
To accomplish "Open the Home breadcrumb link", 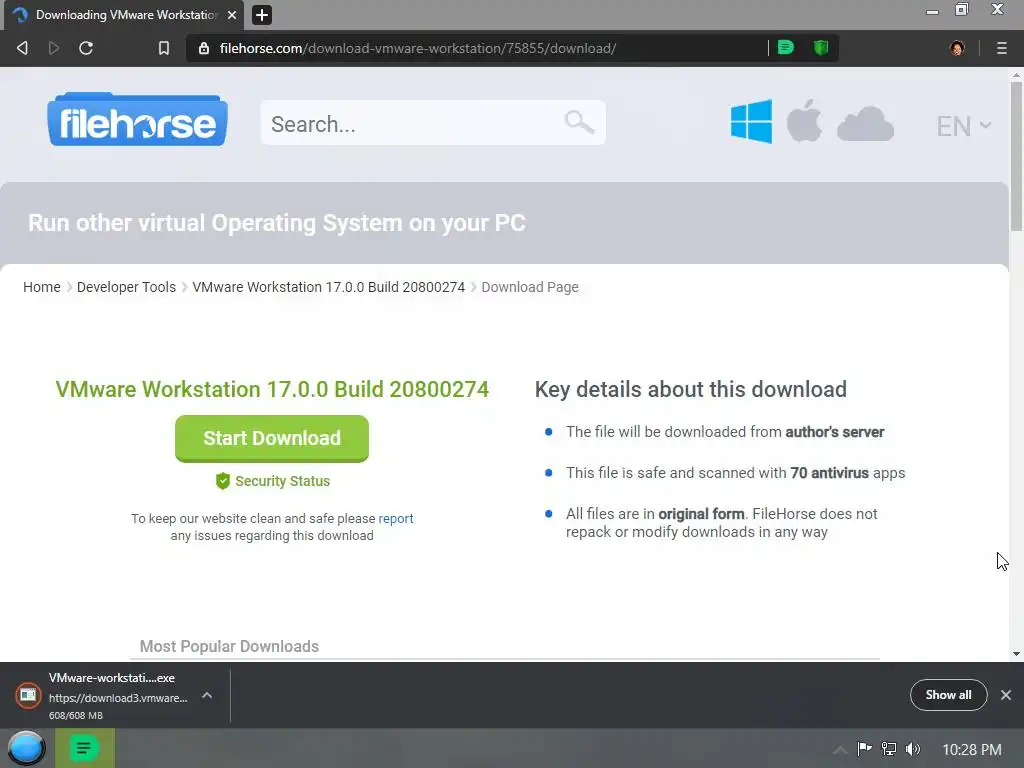I will pos(42,287).
